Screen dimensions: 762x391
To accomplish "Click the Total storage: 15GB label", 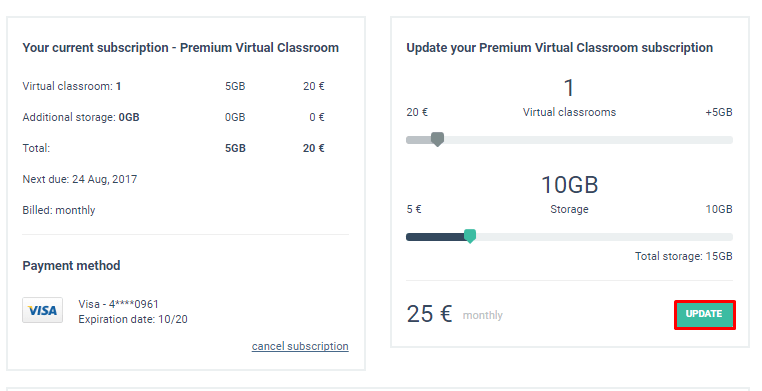I will pyautogui.click(x=683, y=256).
